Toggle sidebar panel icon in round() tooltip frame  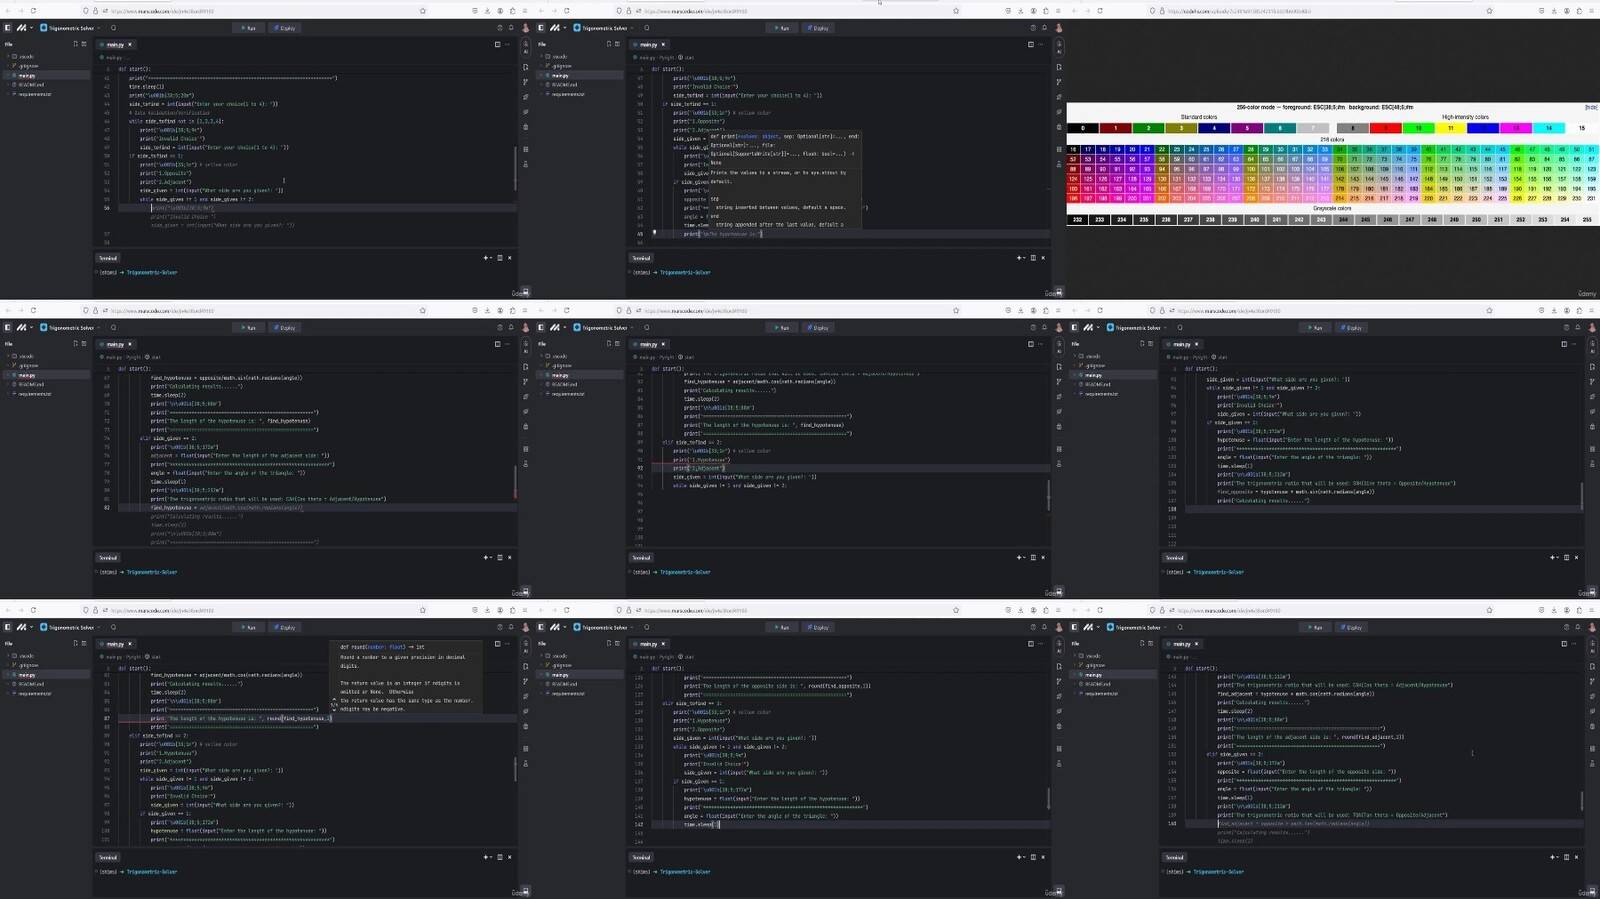(x=8, y=627)
